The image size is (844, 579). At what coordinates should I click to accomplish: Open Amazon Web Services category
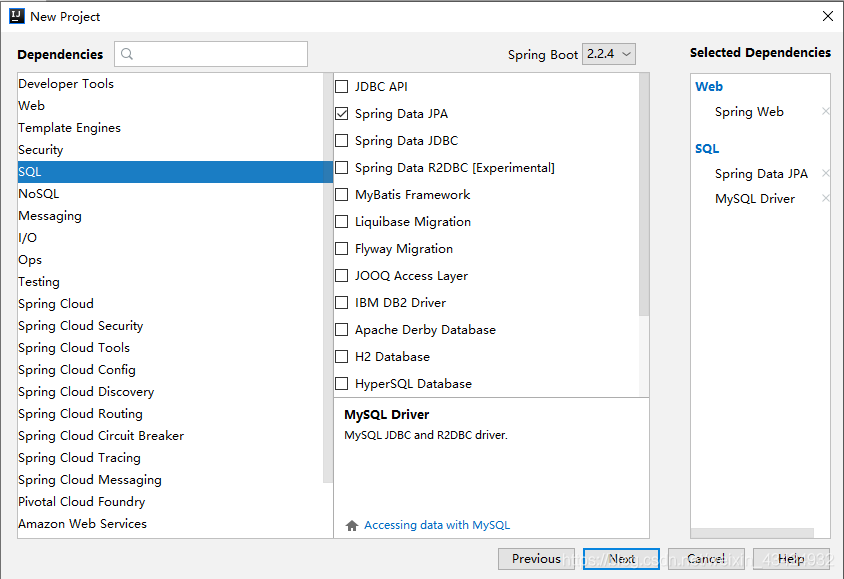coord(170,524)
